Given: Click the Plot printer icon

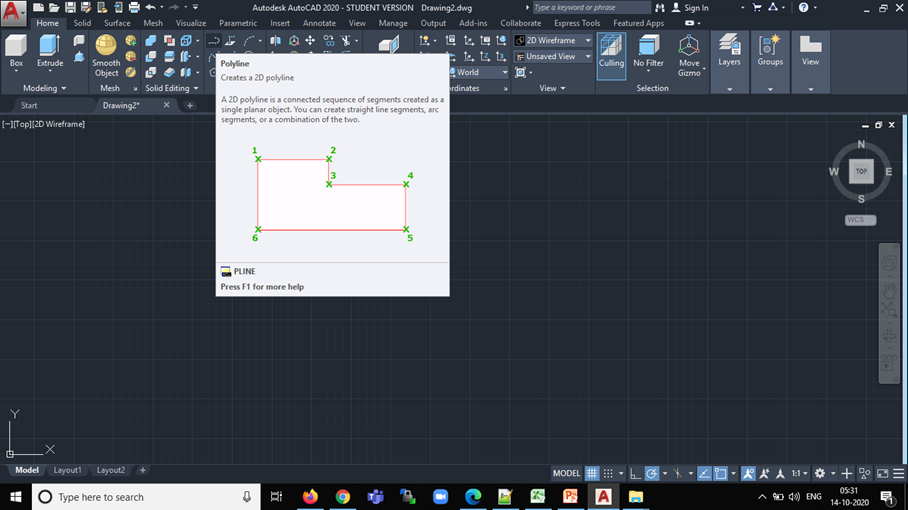Looking at the screenshot, I should click(134, 8).
